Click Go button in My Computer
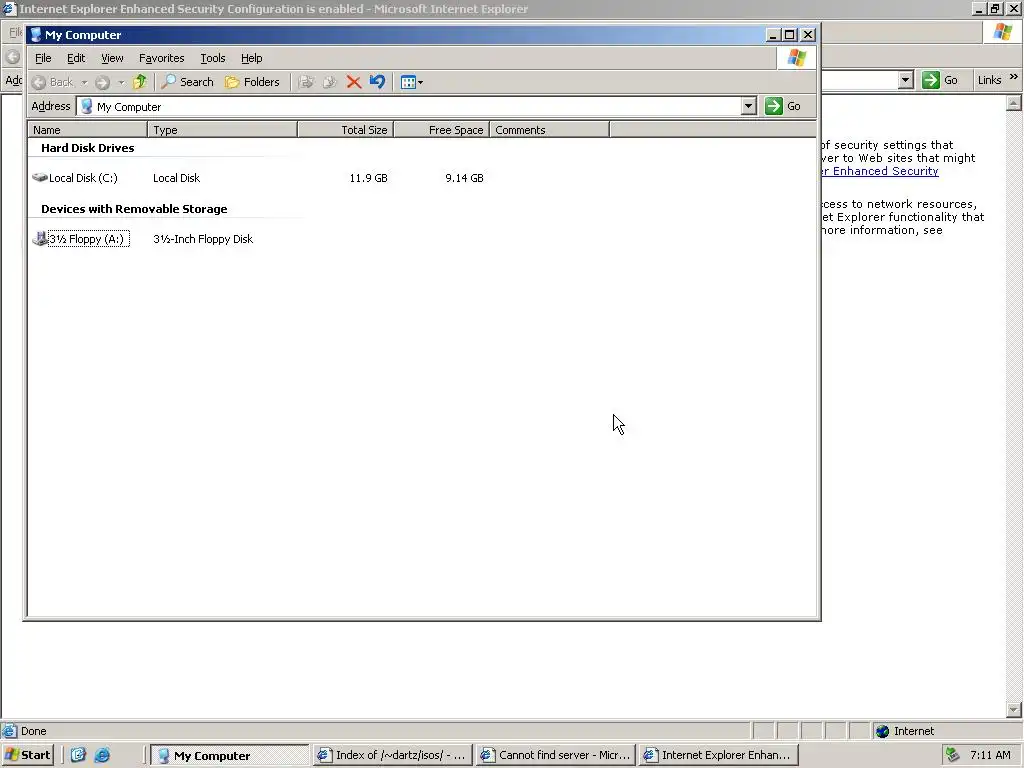Viewport: 1024px width, 768px height. pyautogui.click(x=783, y=106)
